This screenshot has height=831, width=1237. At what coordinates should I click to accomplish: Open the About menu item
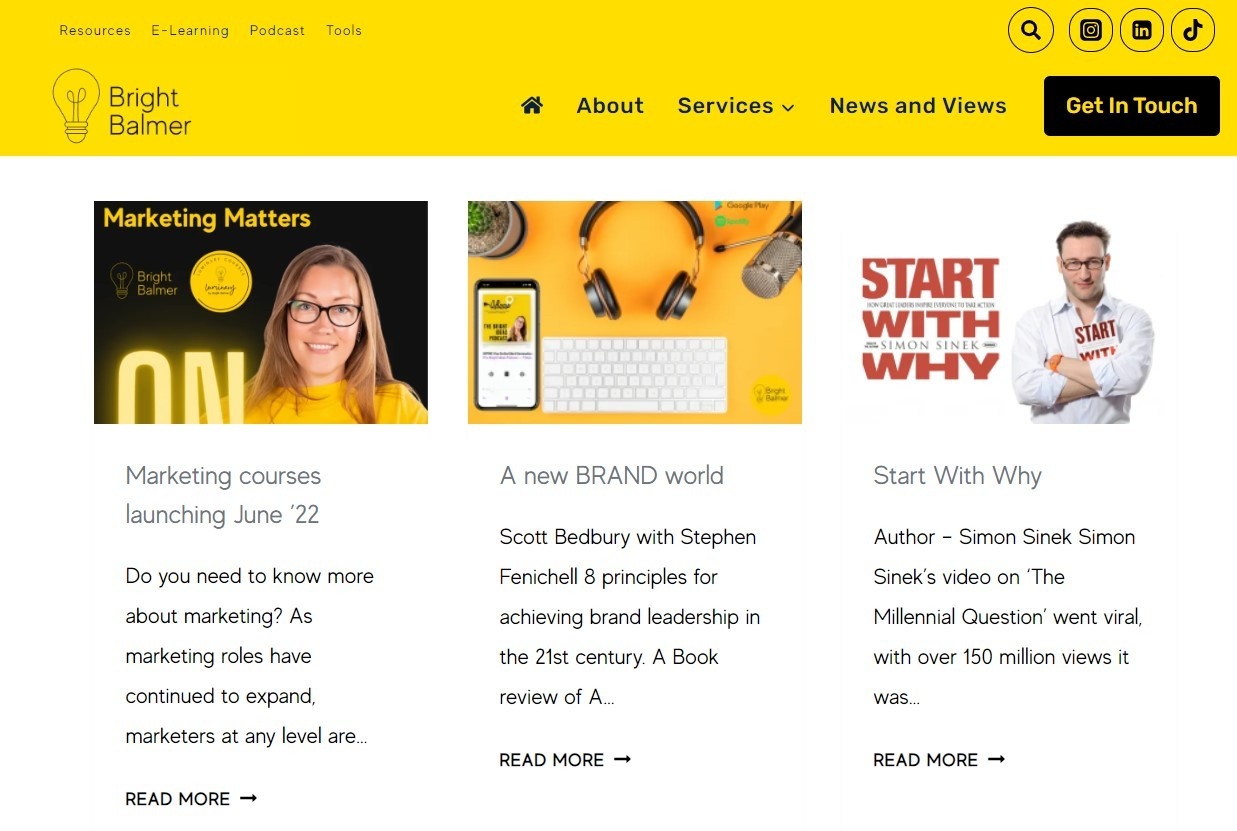click(x=610, y=106)
